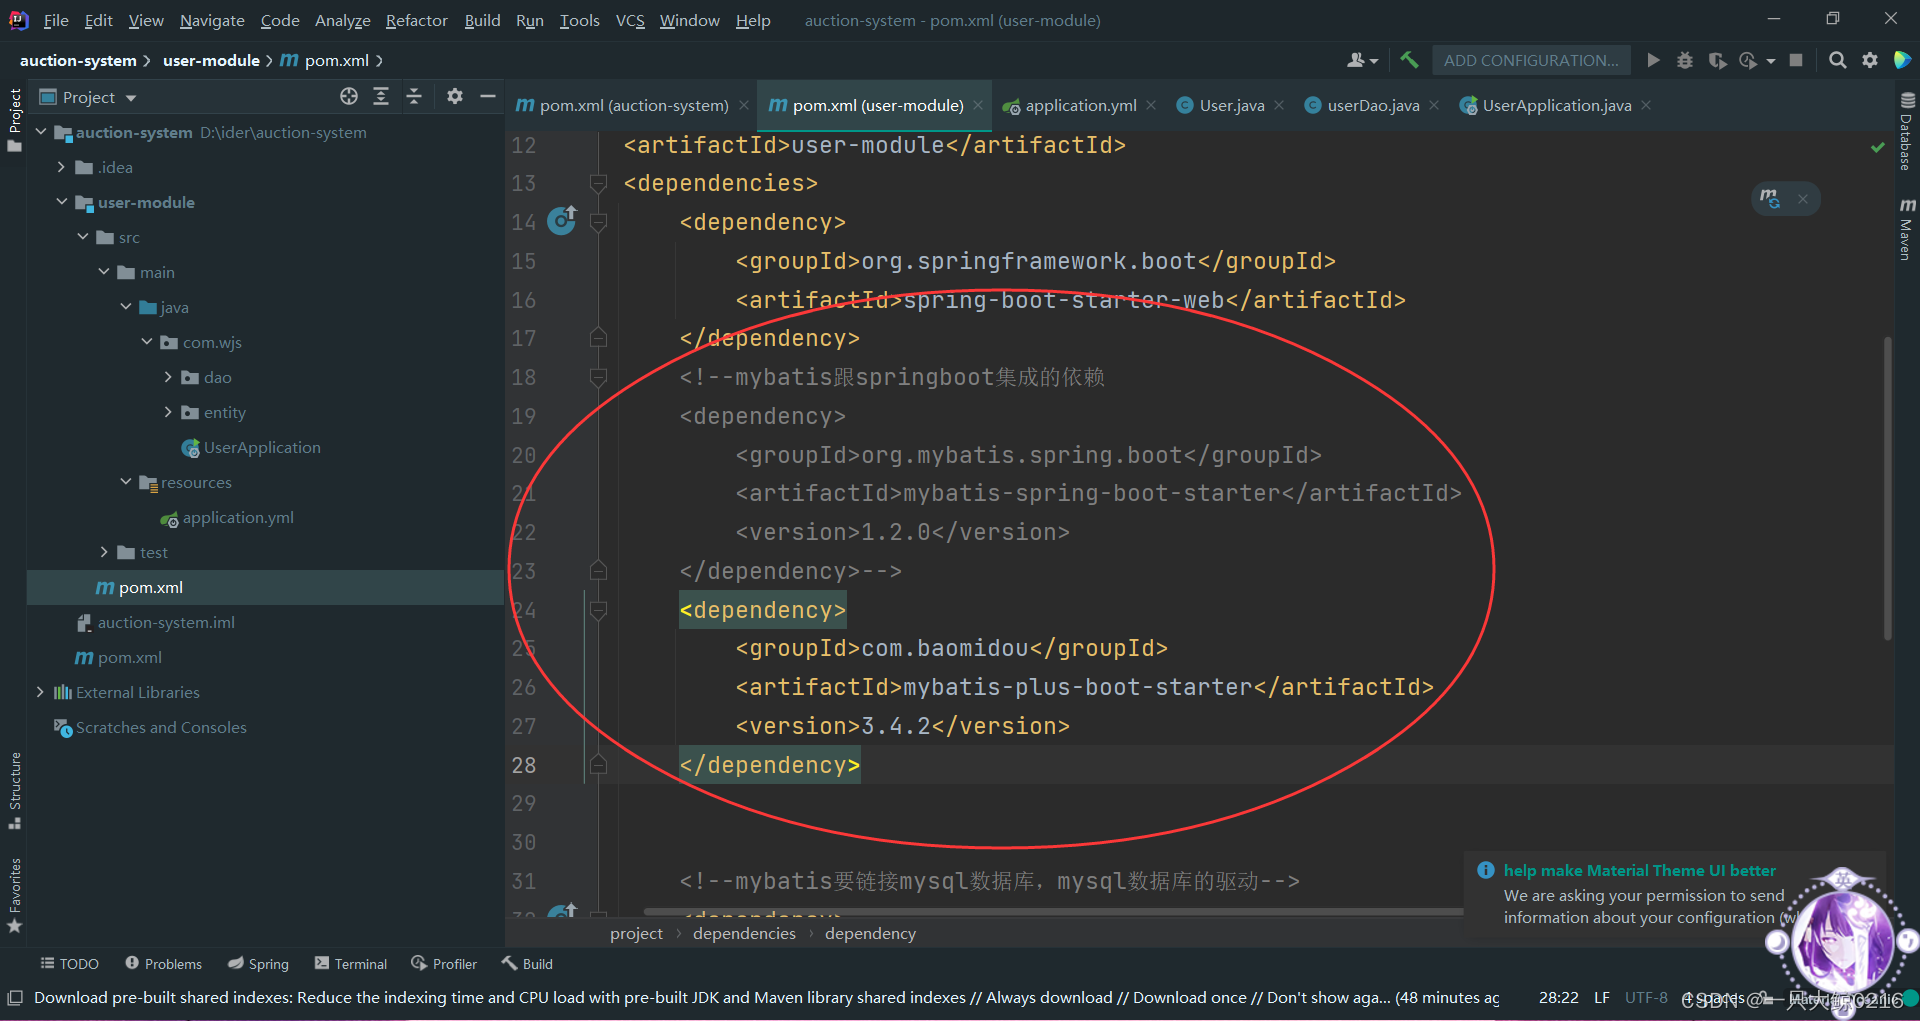Collapse all in Project panel toolbar

pos(414,97)
